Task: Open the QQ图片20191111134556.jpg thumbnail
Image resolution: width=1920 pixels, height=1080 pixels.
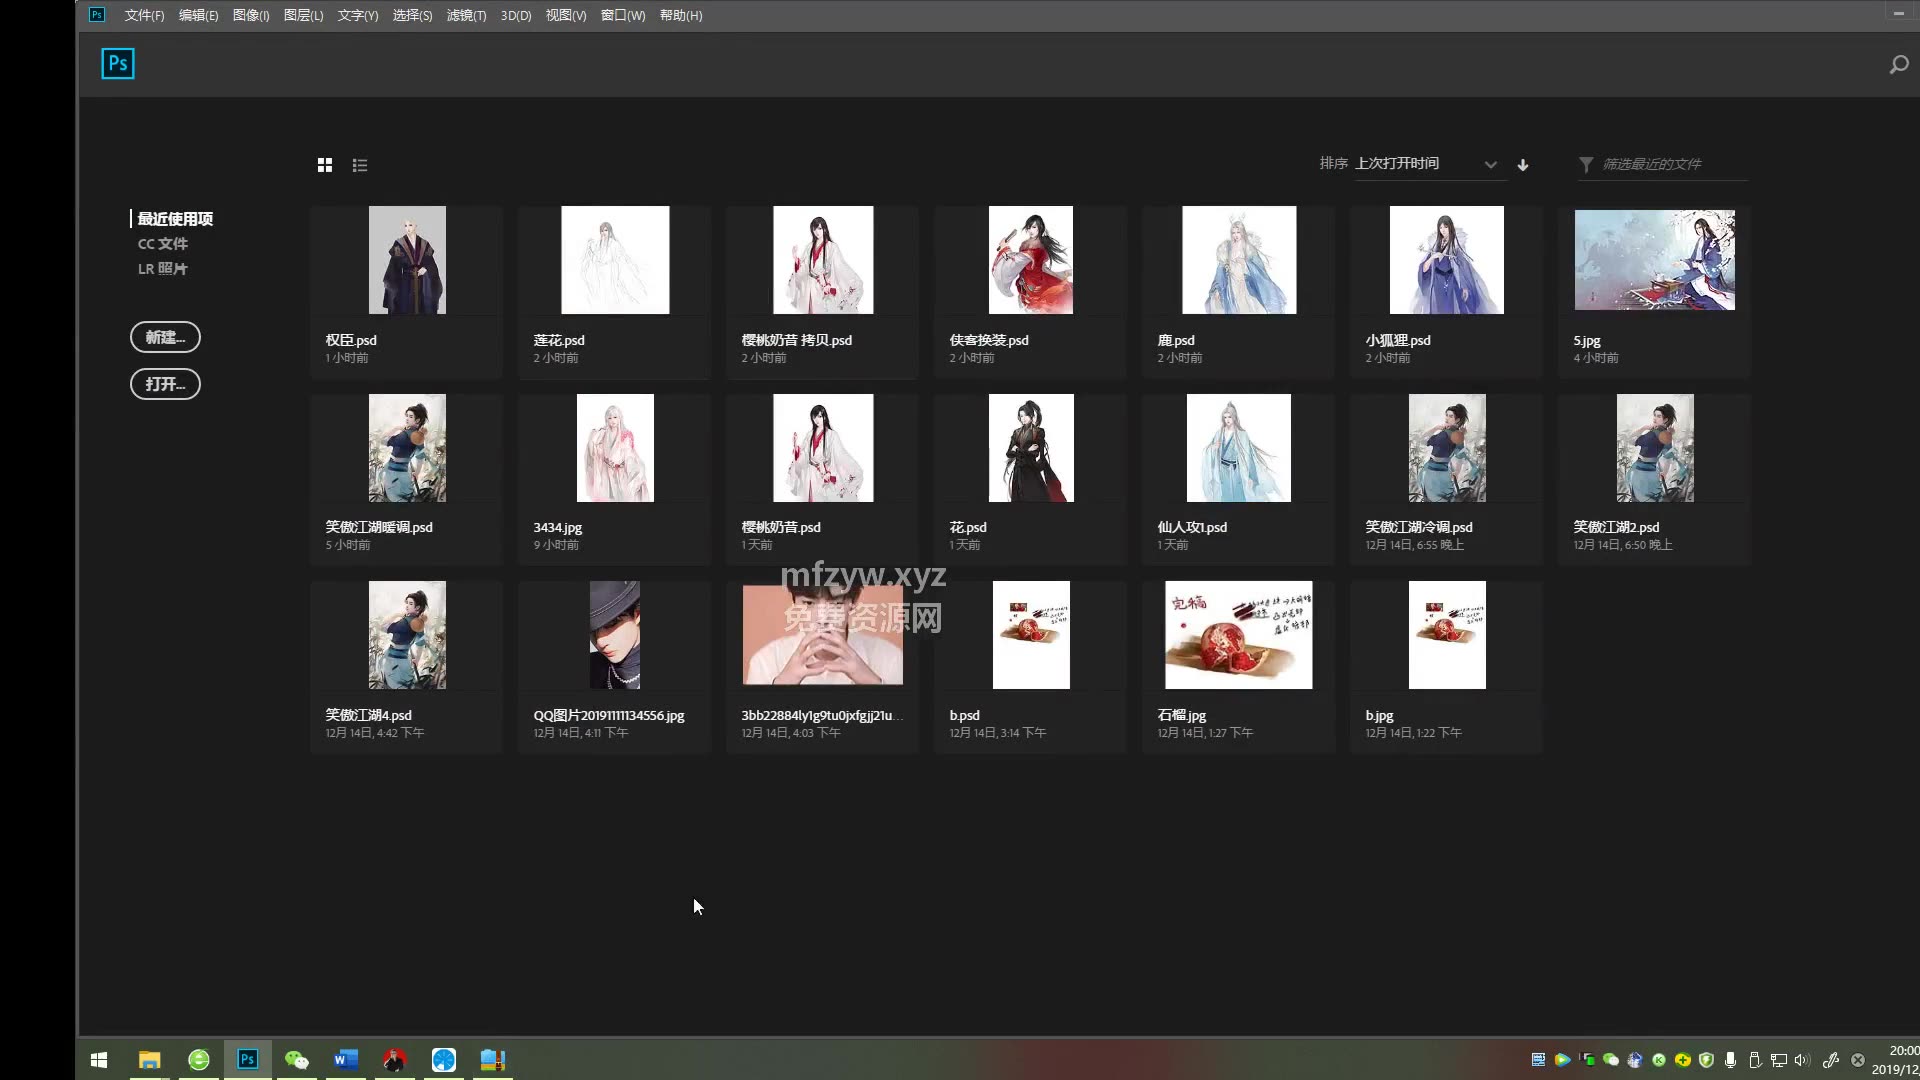Action: coord(615,635)
